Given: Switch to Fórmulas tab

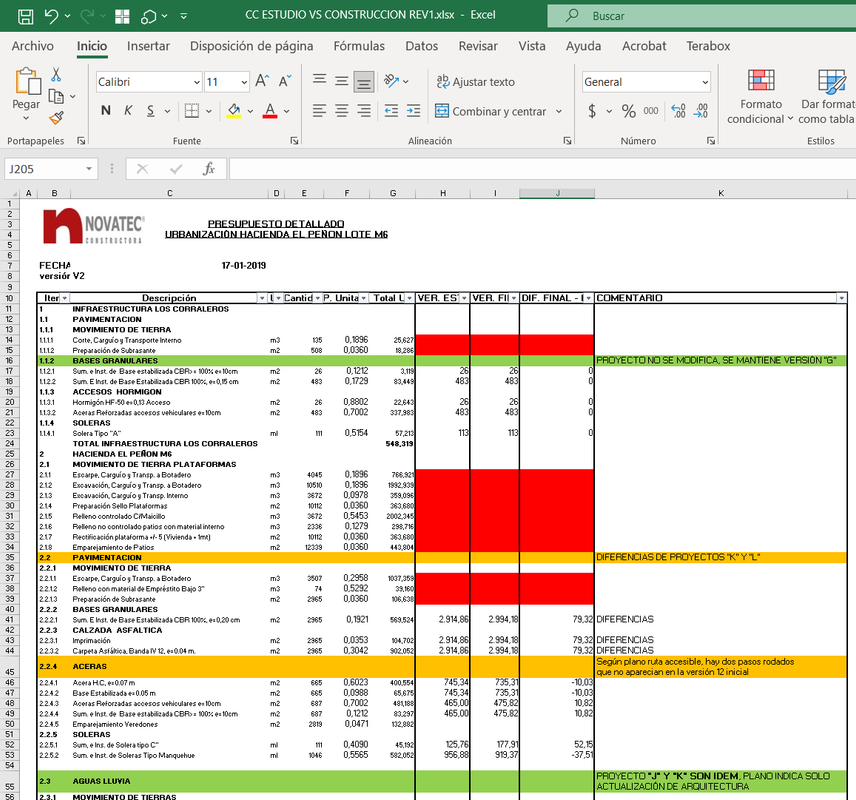Looking at the screenshot, I should [359, 46].
